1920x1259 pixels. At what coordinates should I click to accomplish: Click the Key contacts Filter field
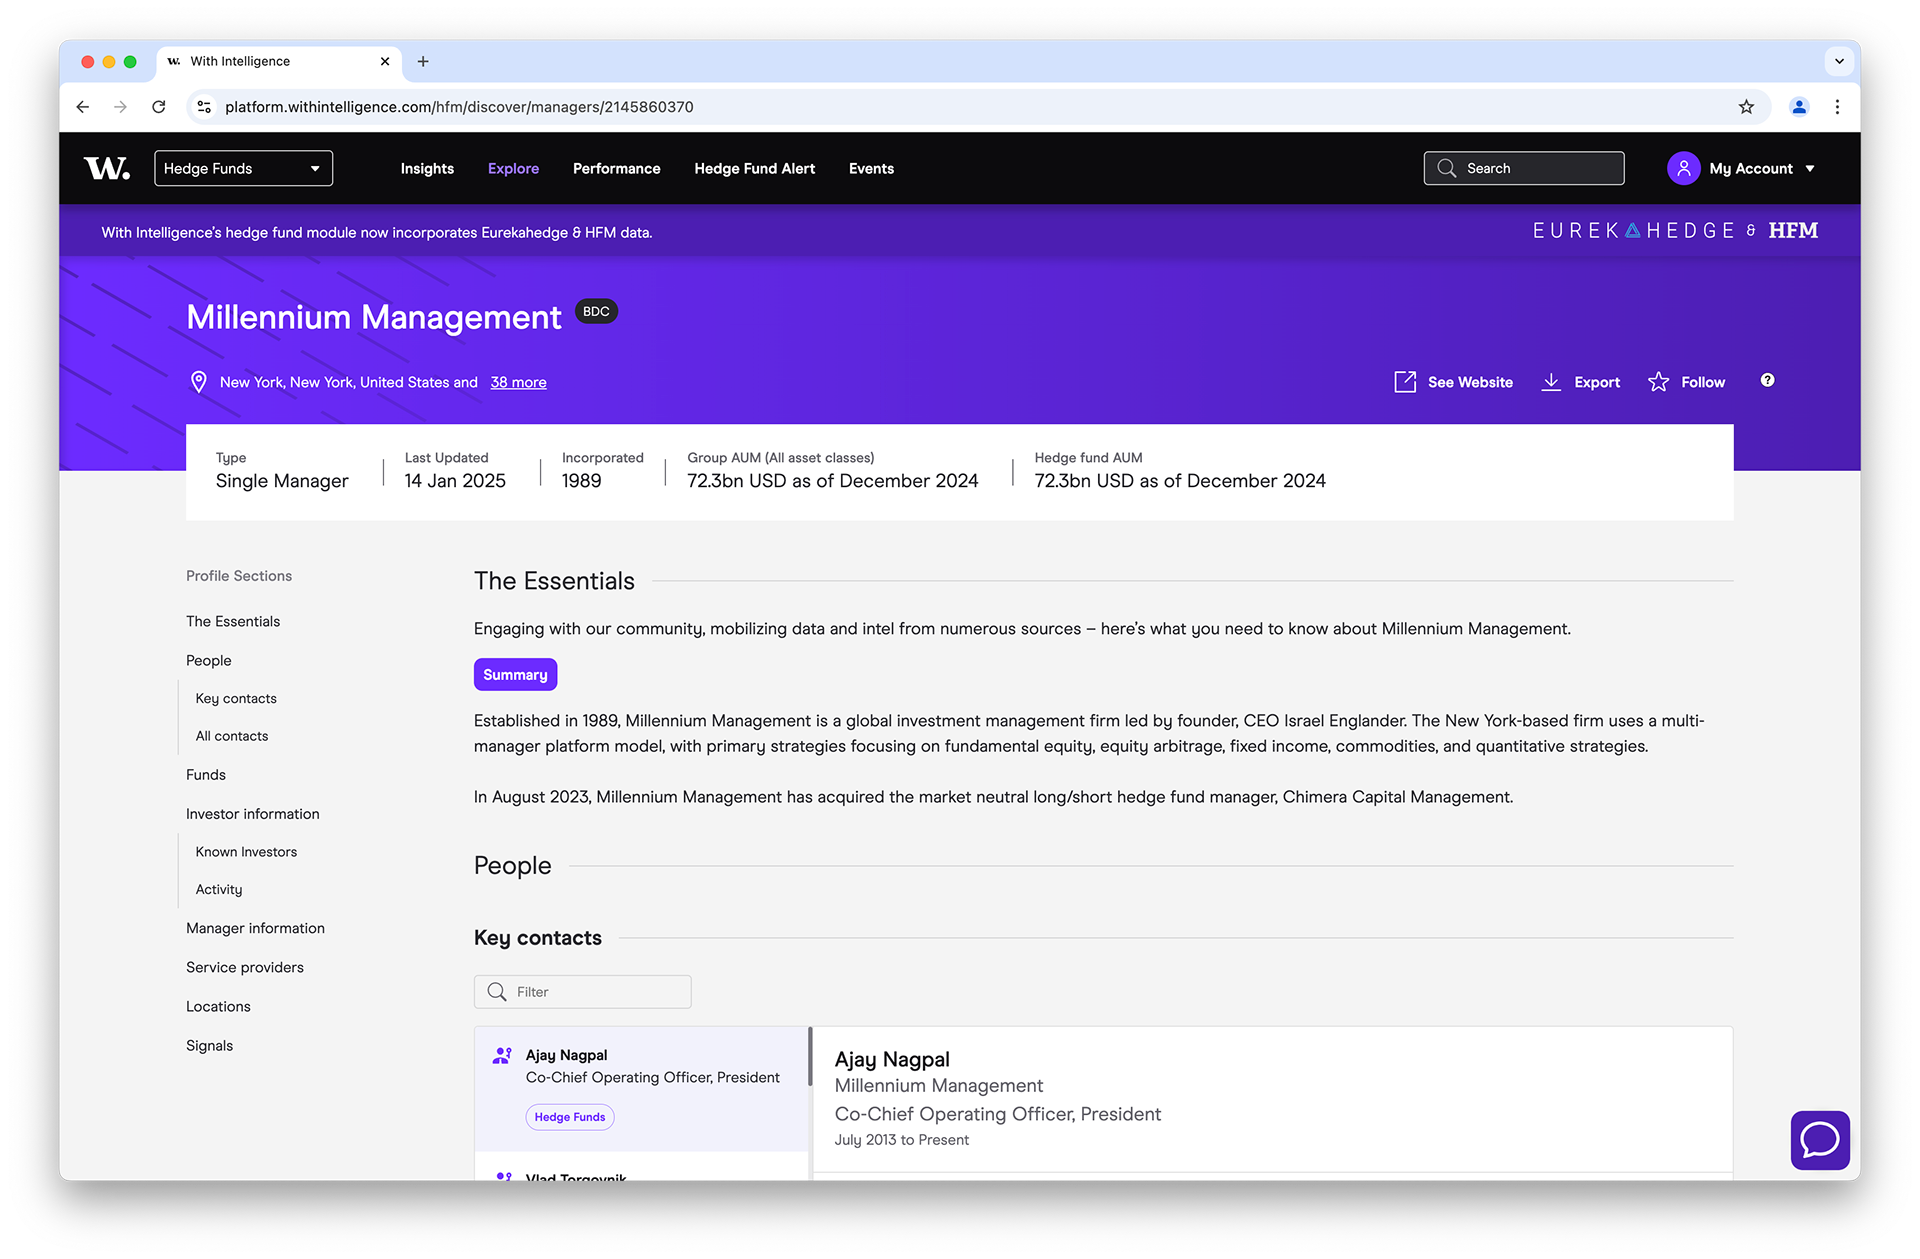[582, 992]
